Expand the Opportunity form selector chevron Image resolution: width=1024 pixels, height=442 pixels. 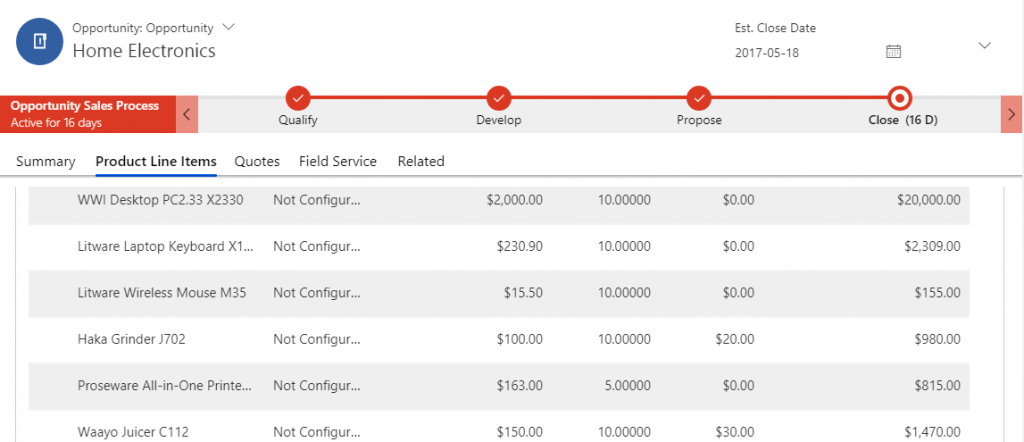point(229,26)
